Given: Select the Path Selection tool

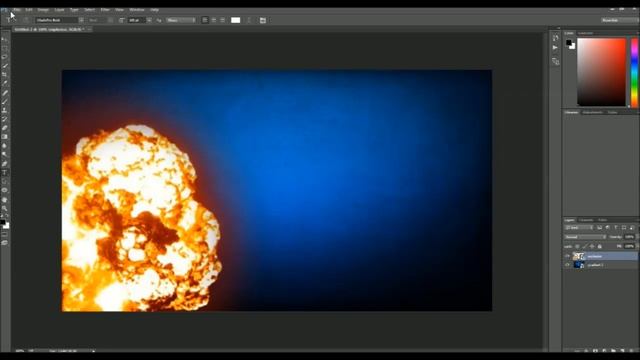Looking at the screenshot, I should point(5,181).
